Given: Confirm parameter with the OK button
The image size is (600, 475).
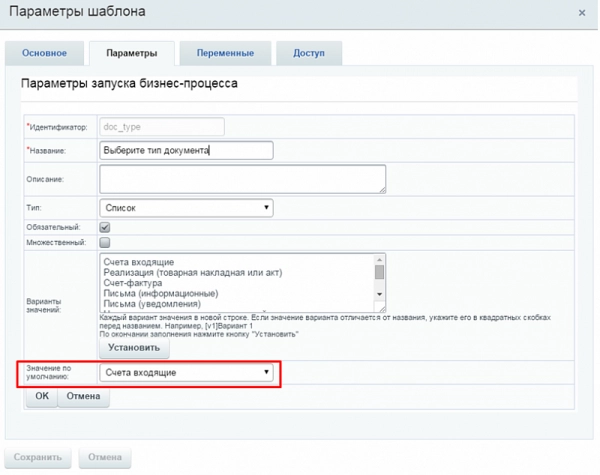Looking at the screenshot, I should point(42,396).
